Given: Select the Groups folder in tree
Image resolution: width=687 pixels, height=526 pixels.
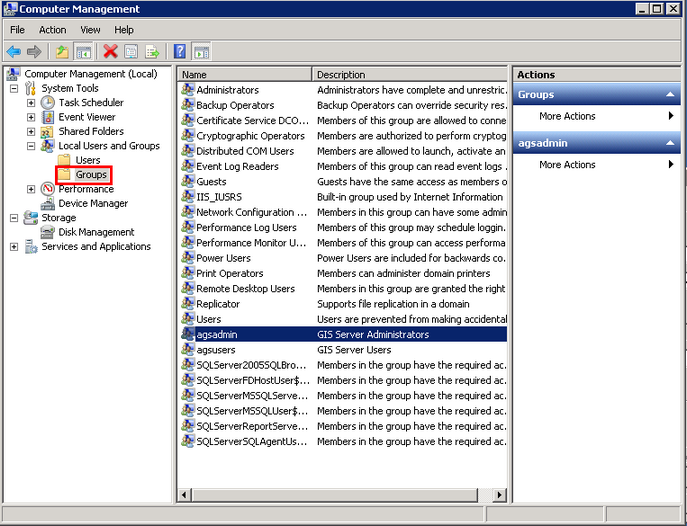Looking at the screenshot, I should pyautogui.click(x=91, y=174).
